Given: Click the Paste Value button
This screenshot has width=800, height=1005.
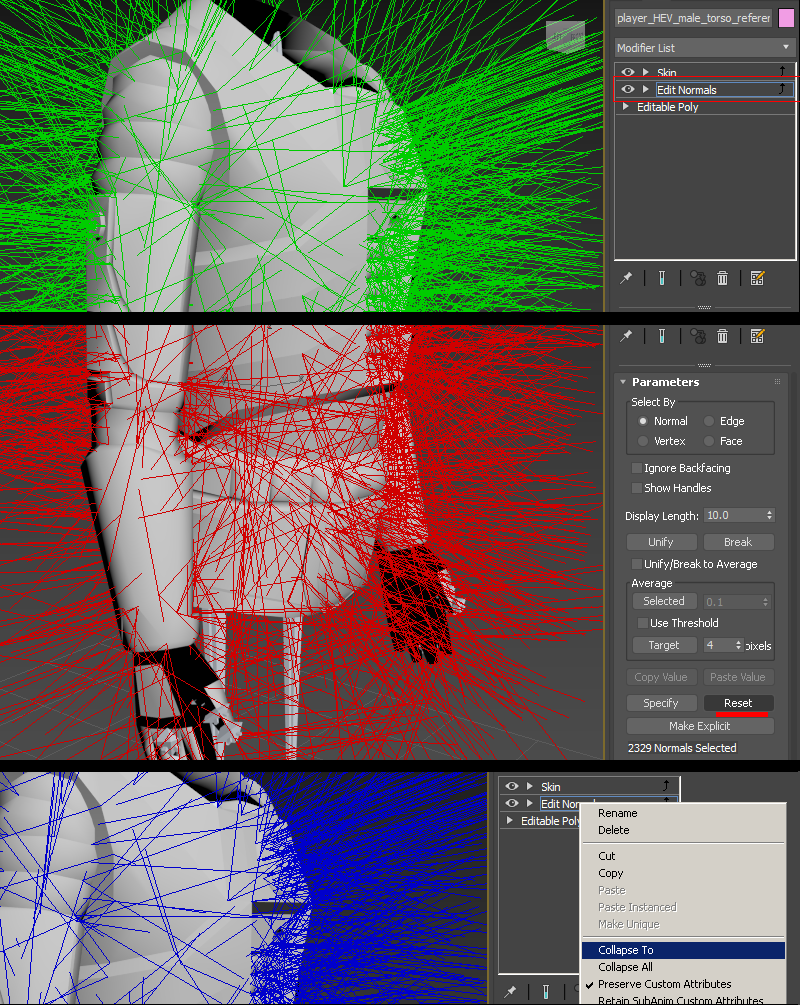Looking at the screenshot, I should [738, 677].
